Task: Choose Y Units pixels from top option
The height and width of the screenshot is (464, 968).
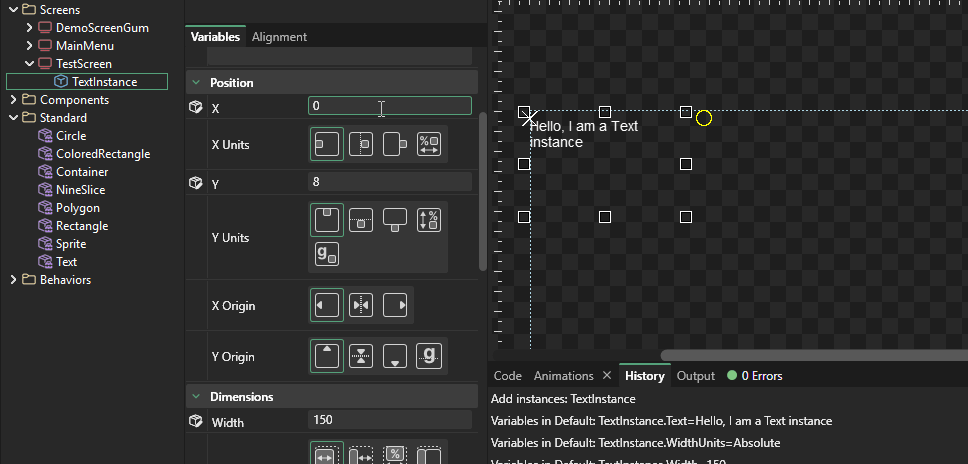Action: click(x=327, y=219)
